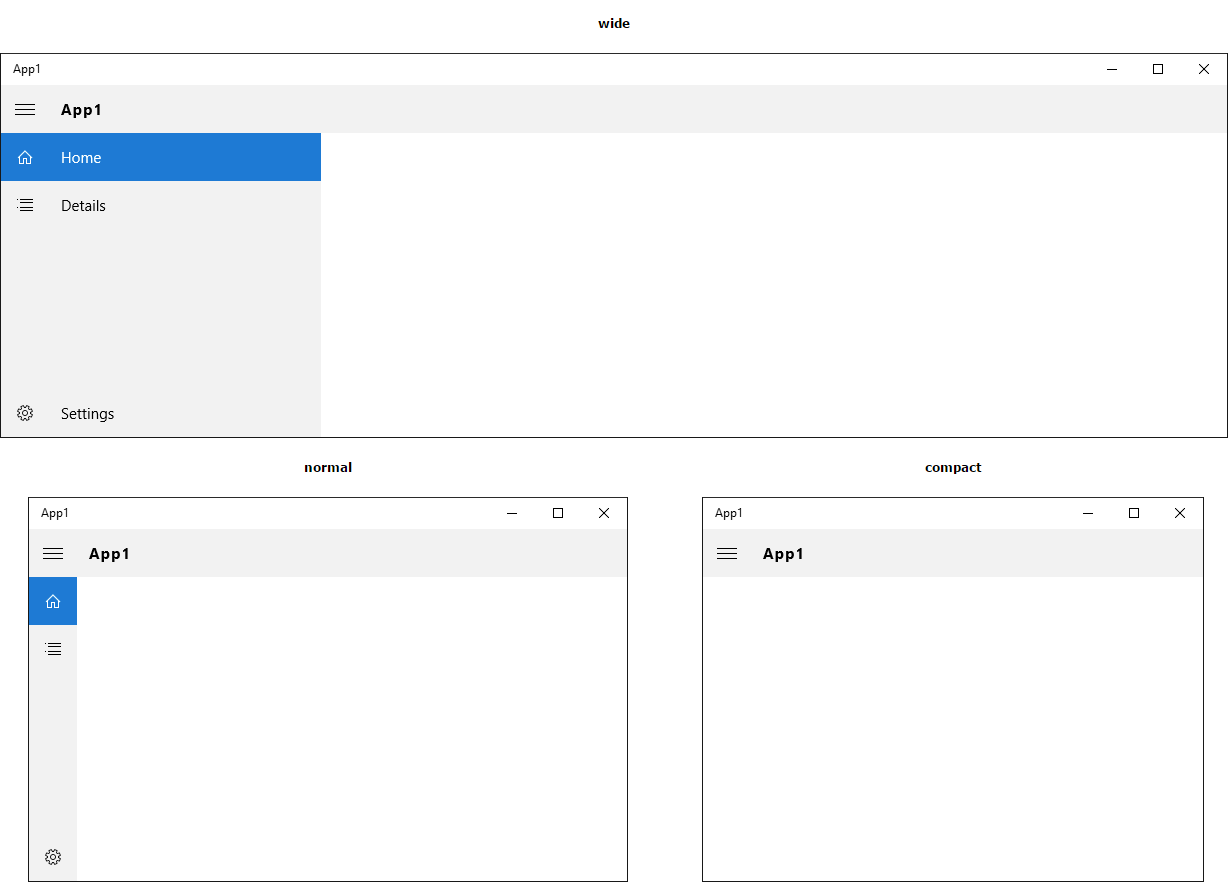The height and width of the screenshot is (882, 1228).
Task: Select the Details list icon in the normal window
Action: tap(53, 649)
